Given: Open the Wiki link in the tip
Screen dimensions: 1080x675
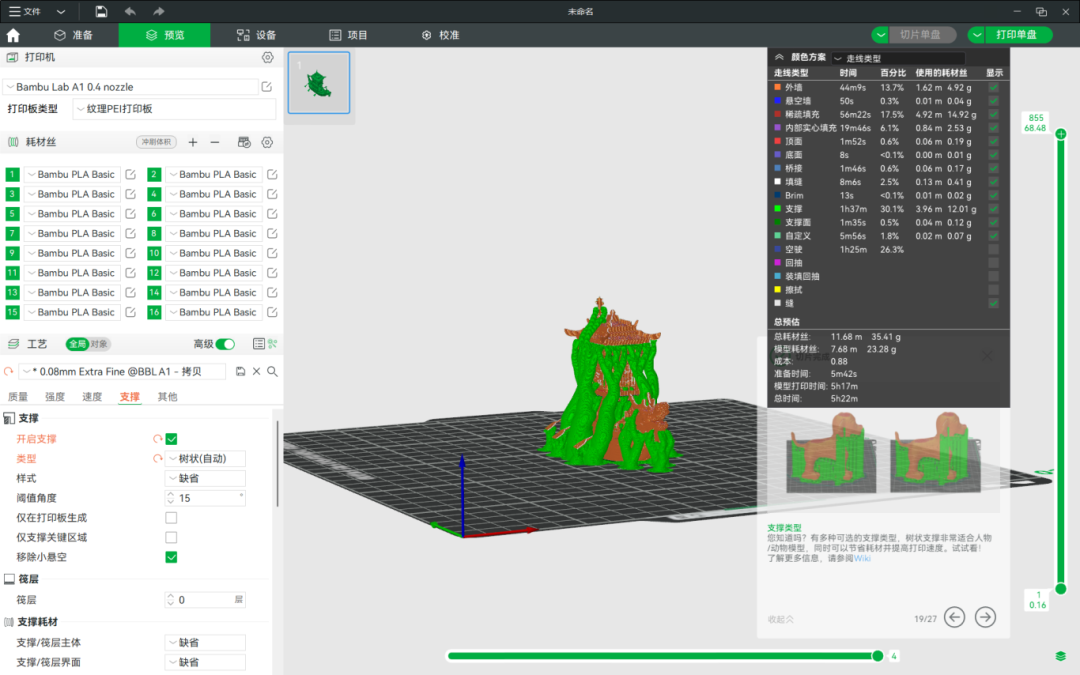Looking at the screenshot, I should 862,559.
